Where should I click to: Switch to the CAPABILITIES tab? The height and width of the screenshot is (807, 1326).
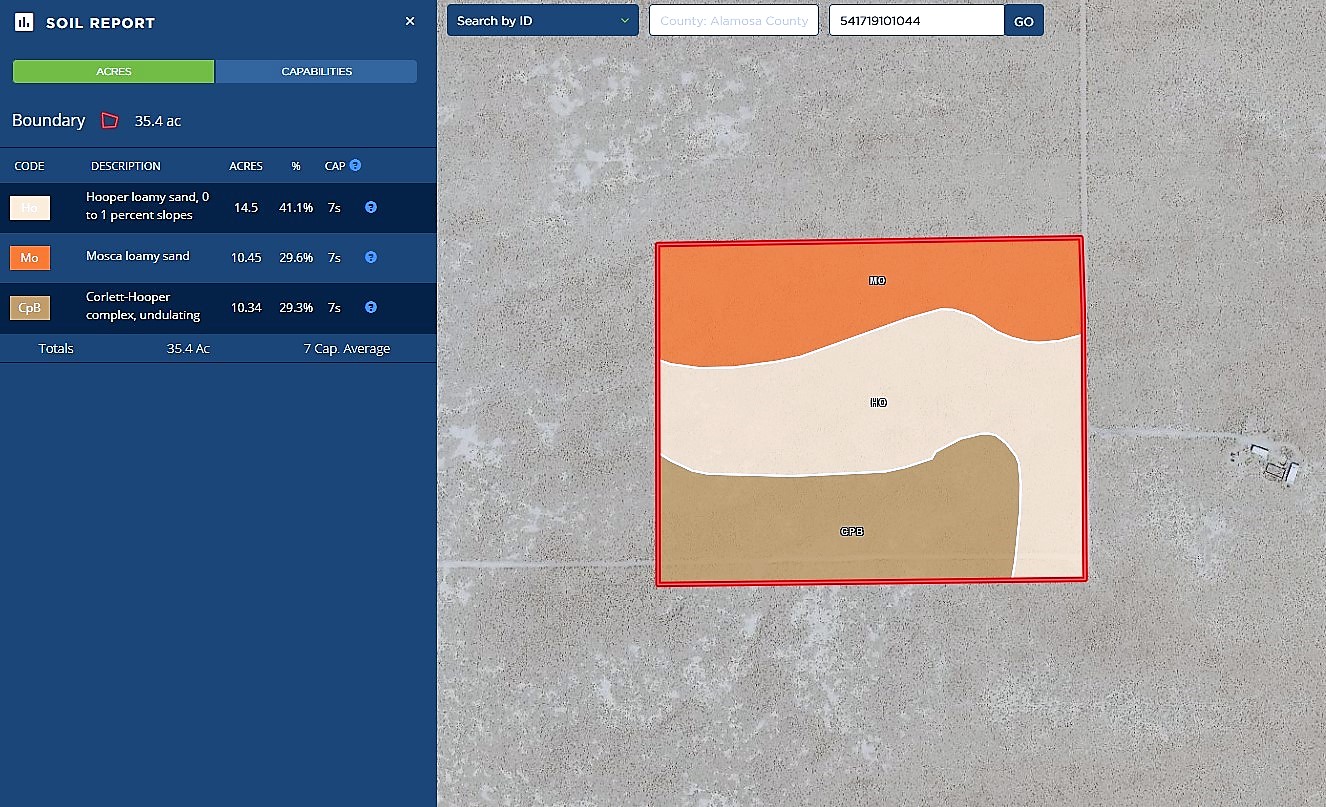click(316, 72)
